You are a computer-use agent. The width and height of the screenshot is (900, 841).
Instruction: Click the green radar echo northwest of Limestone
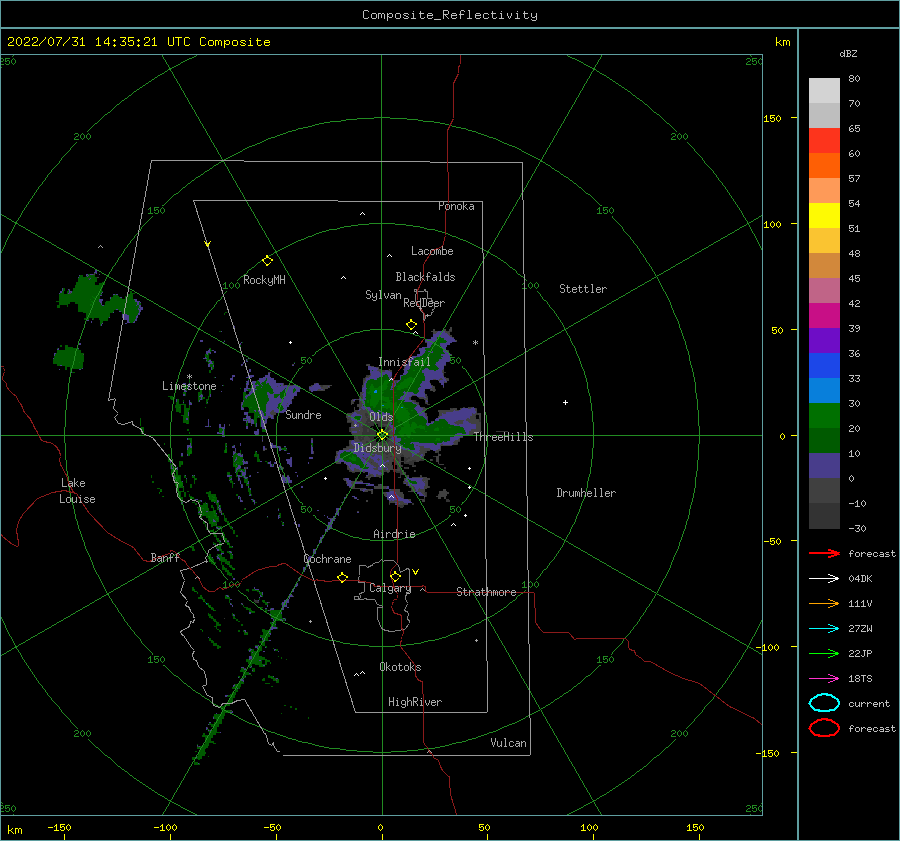99,299
